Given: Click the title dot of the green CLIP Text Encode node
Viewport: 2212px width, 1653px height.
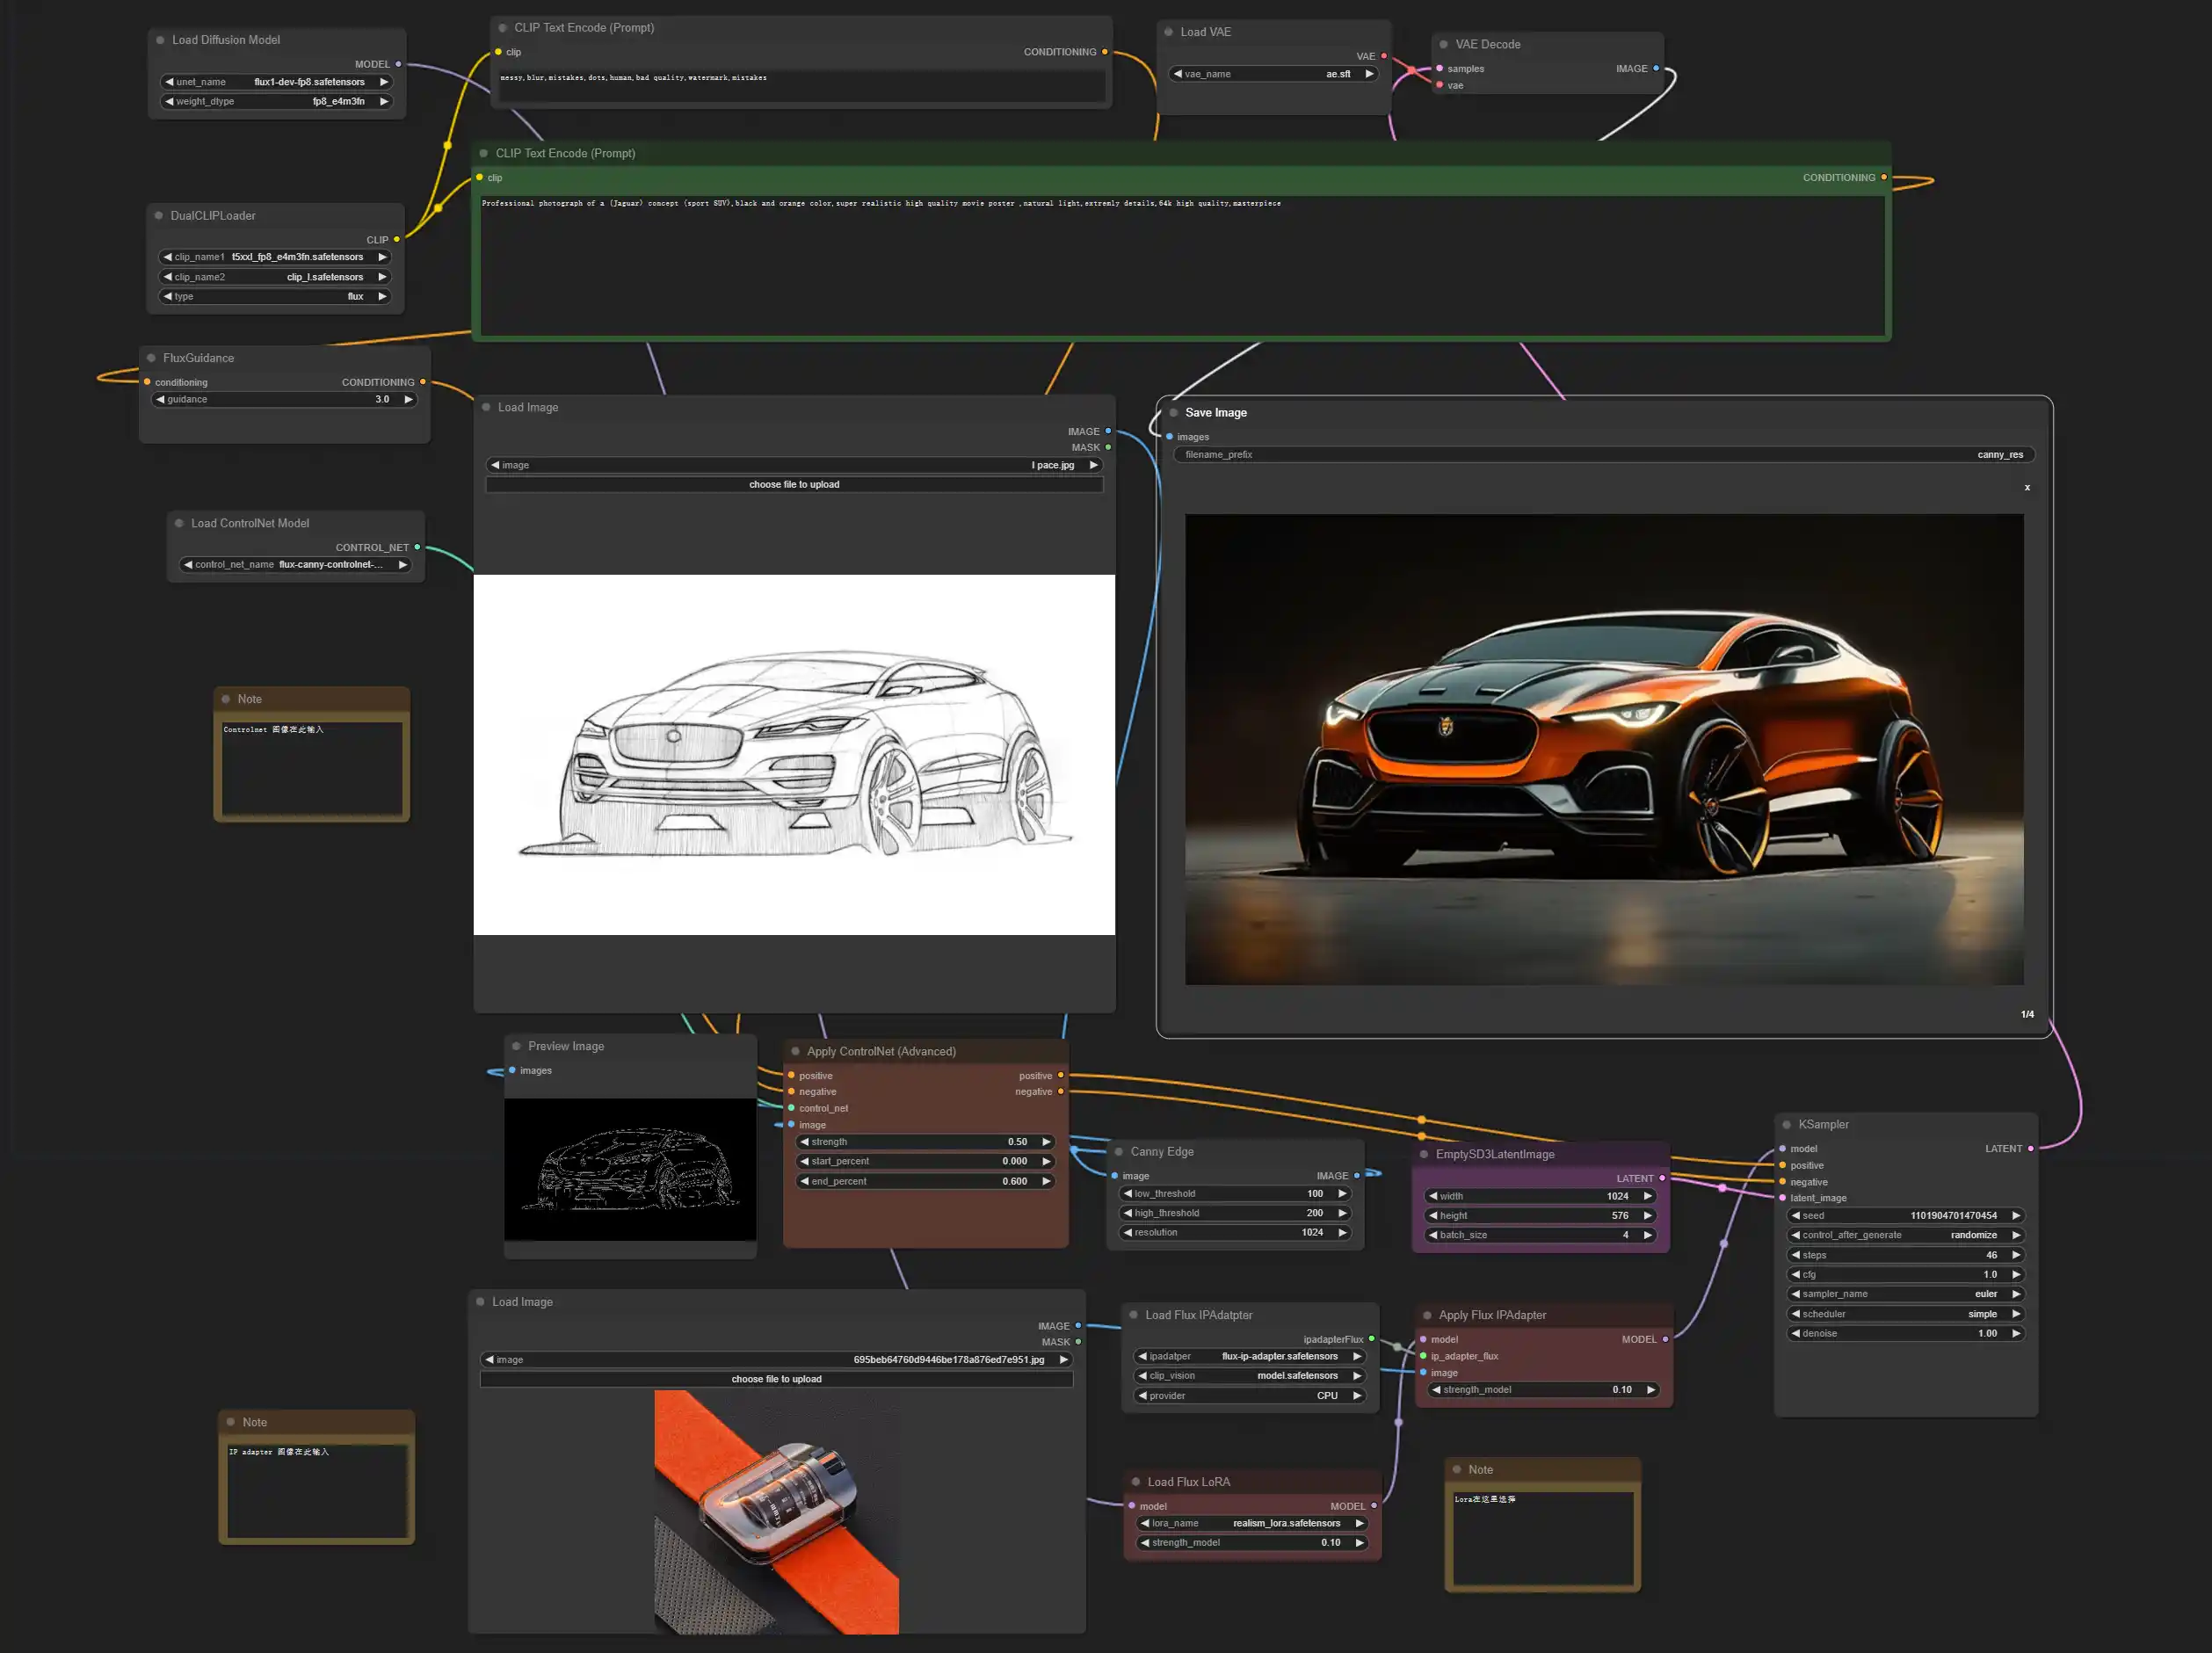Looking at the screenshot, I should (484, 153).
